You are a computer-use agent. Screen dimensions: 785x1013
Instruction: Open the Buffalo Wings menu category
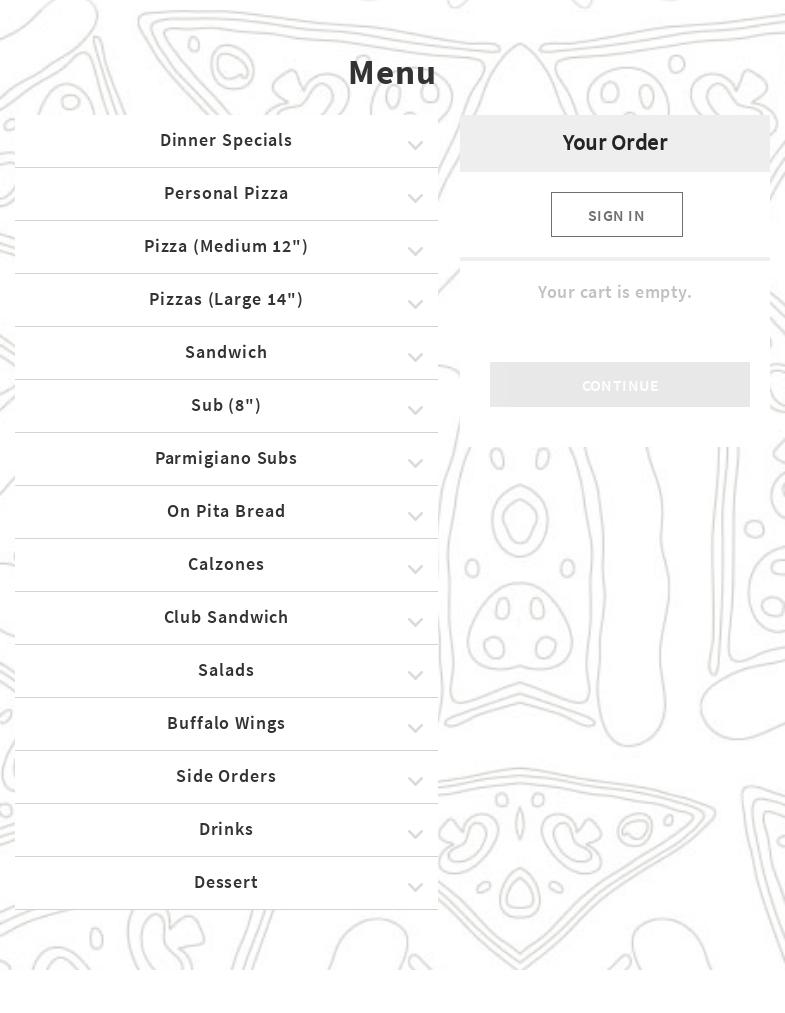click(x=226, y=723)
